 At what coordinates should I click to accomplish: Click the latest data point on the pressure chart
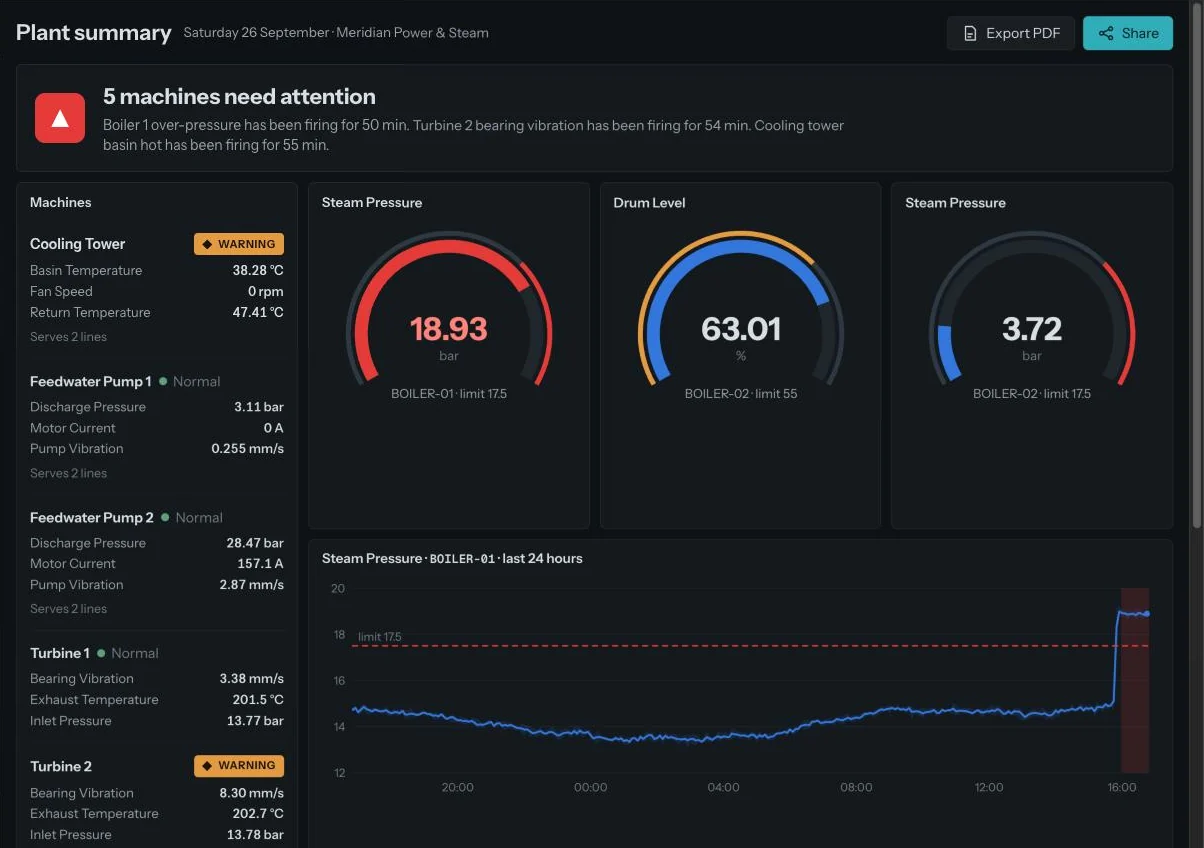1147,614
